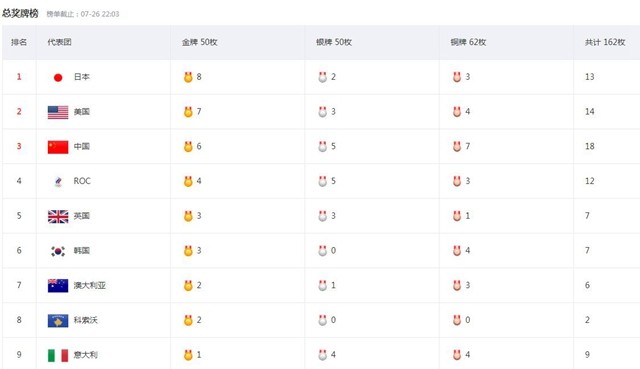Viewport: 640px width, 369px height.
Task: Select the 铜牌 62枚 column header
Action: [468, 42]
